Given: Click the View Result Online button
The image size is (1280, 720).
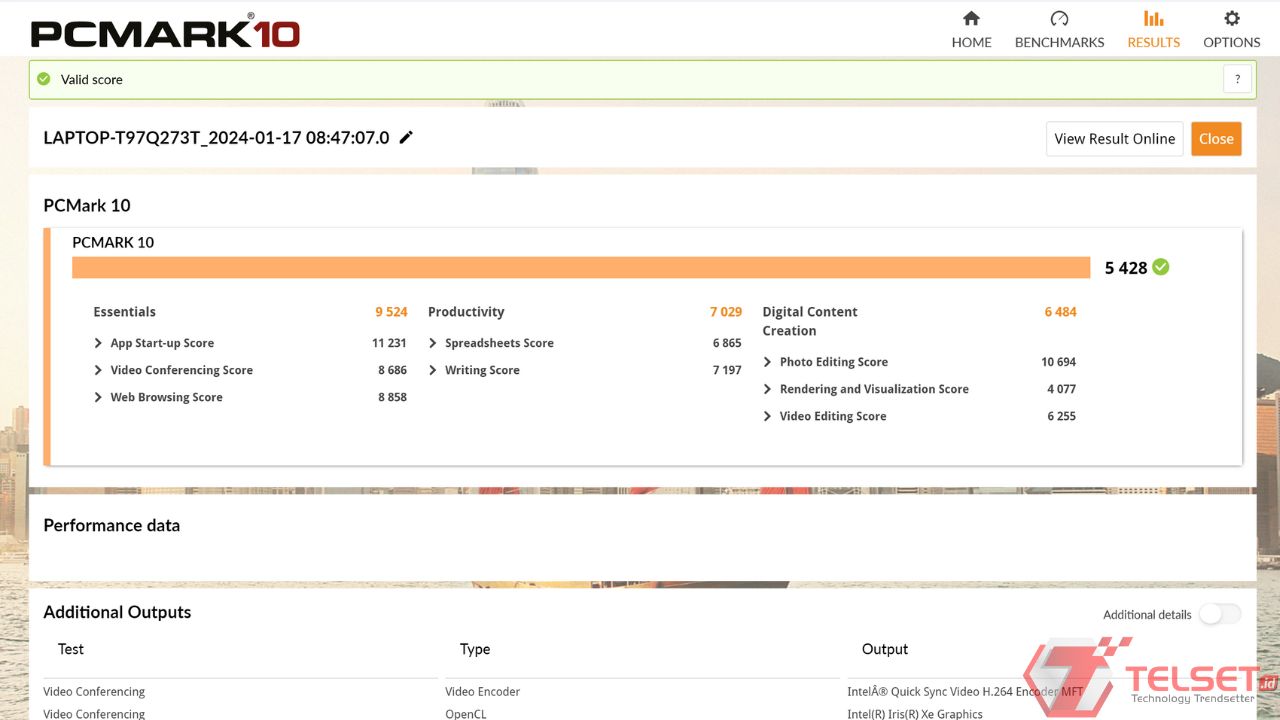Looking at the screenshot, I should click(1114, 139).
